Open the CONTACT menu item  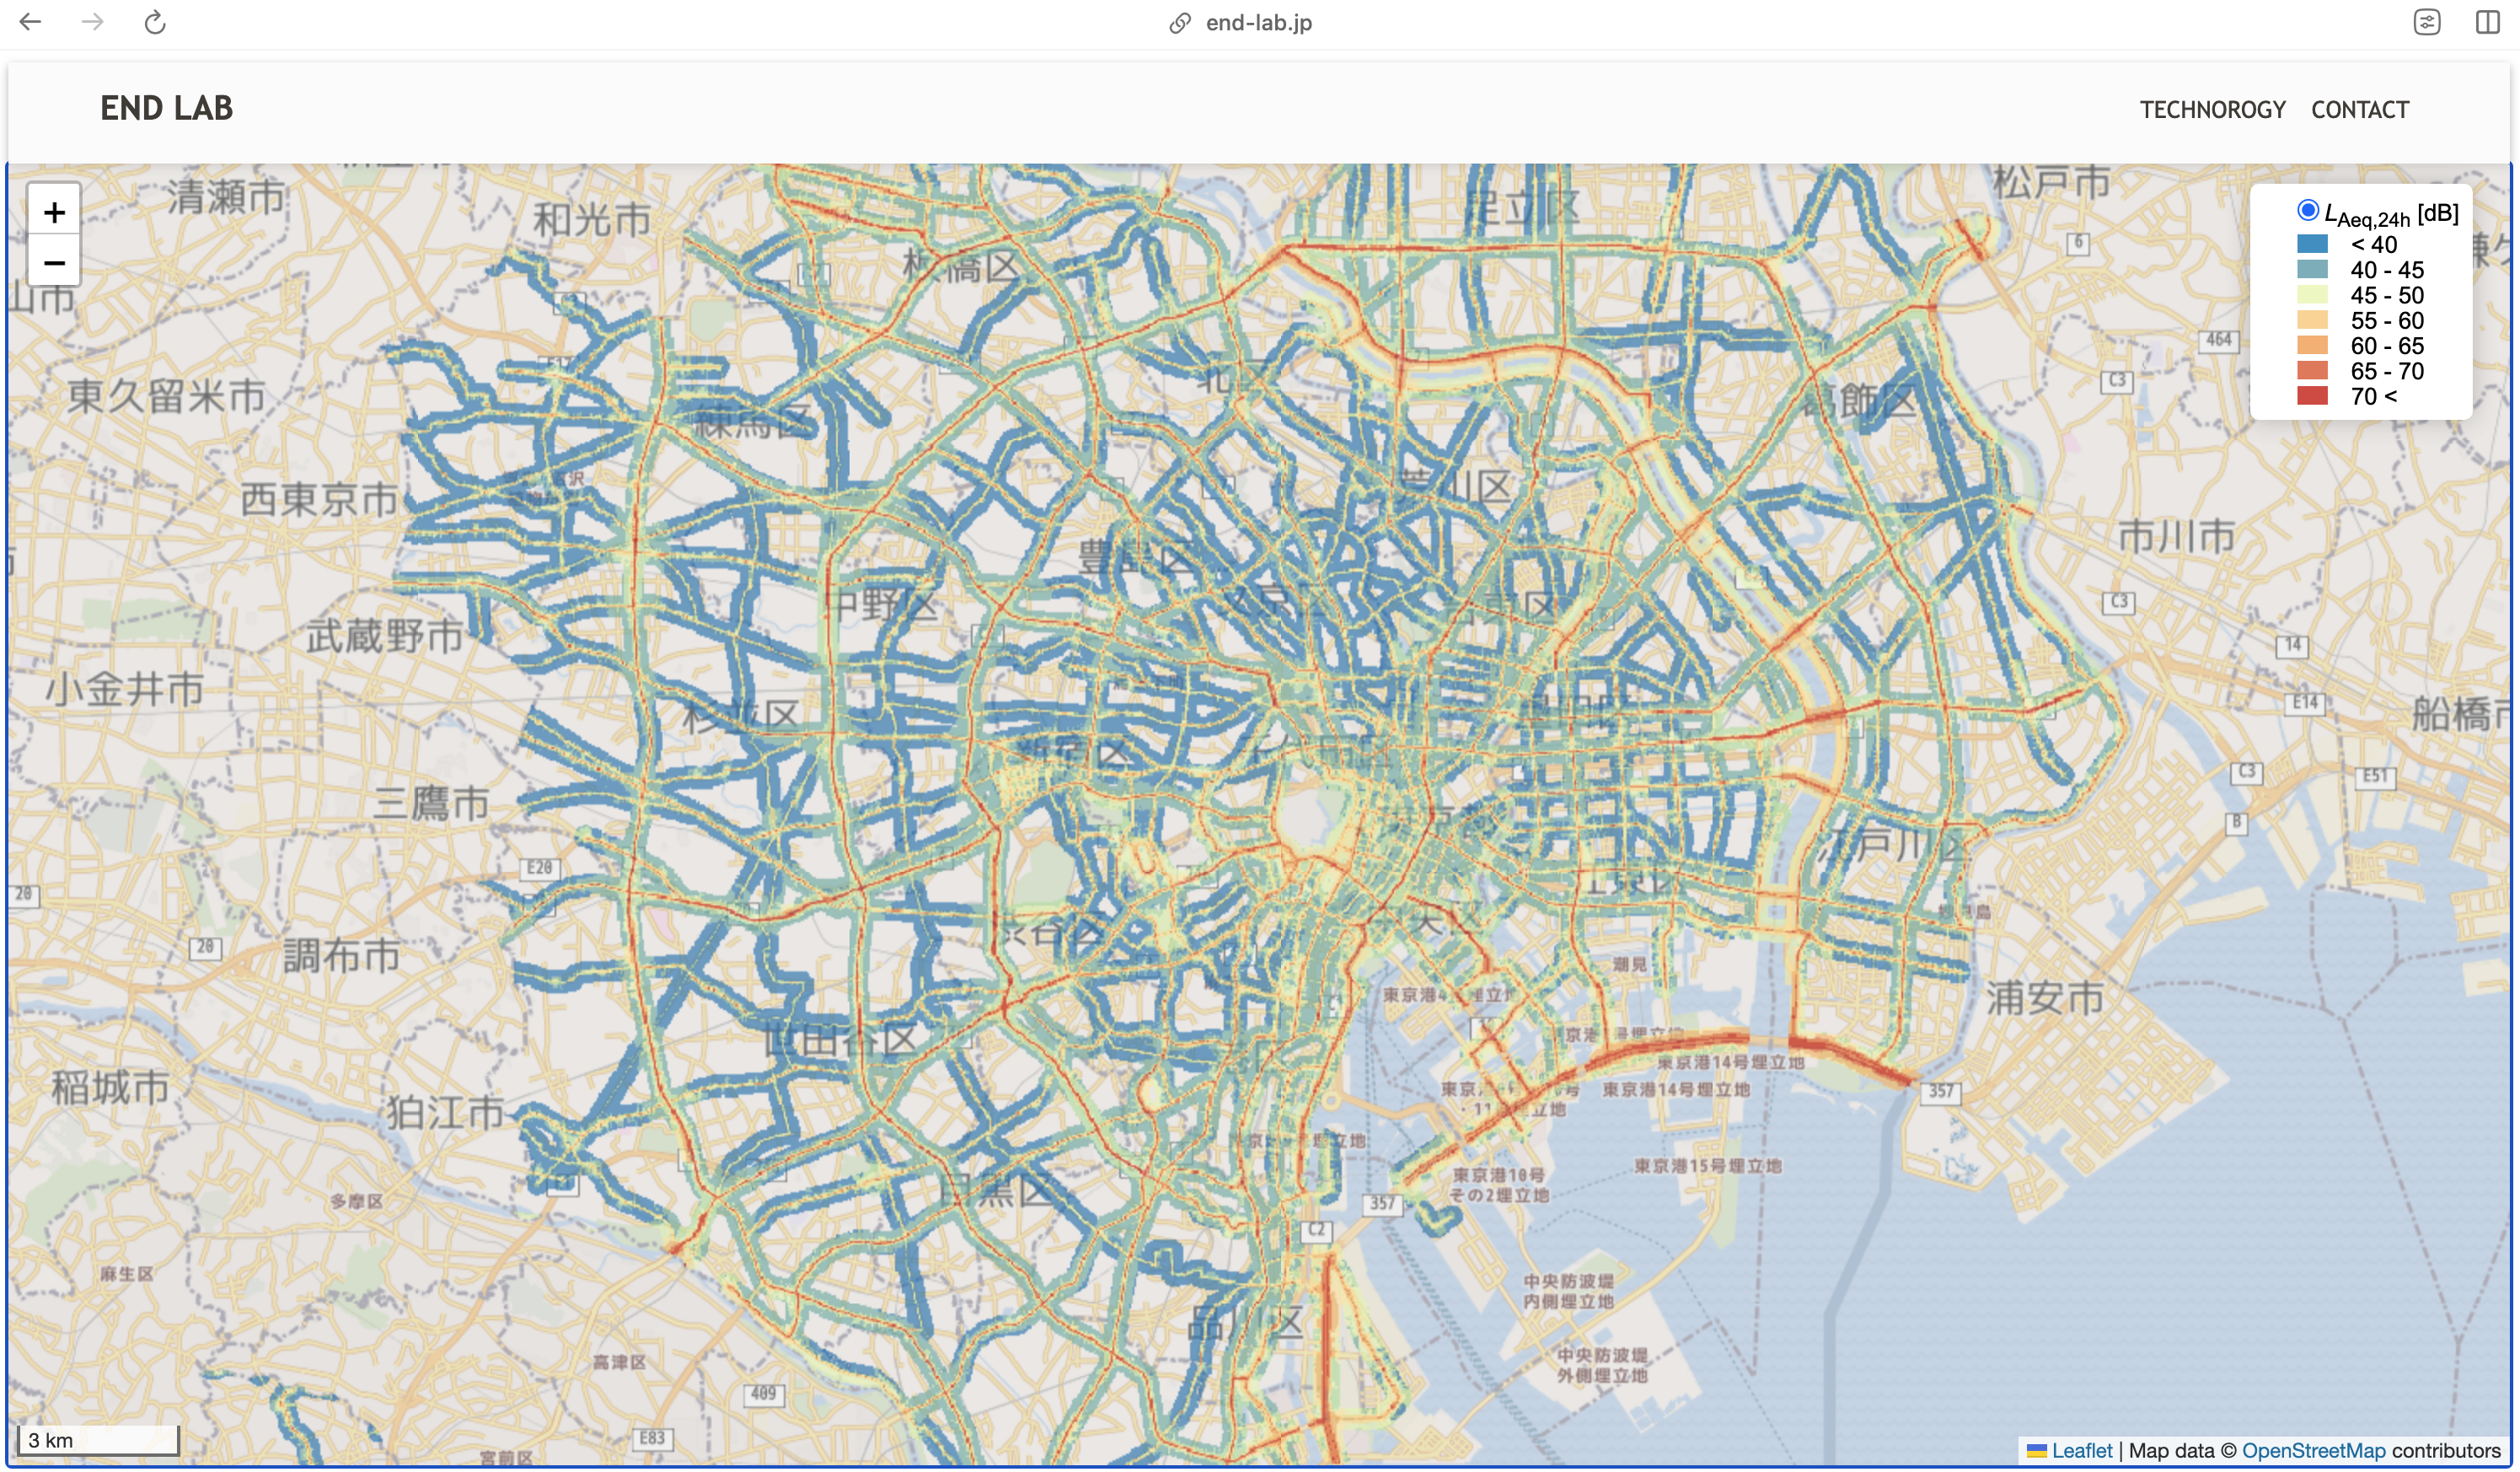pyautogui.click(x=2359, y=109)
